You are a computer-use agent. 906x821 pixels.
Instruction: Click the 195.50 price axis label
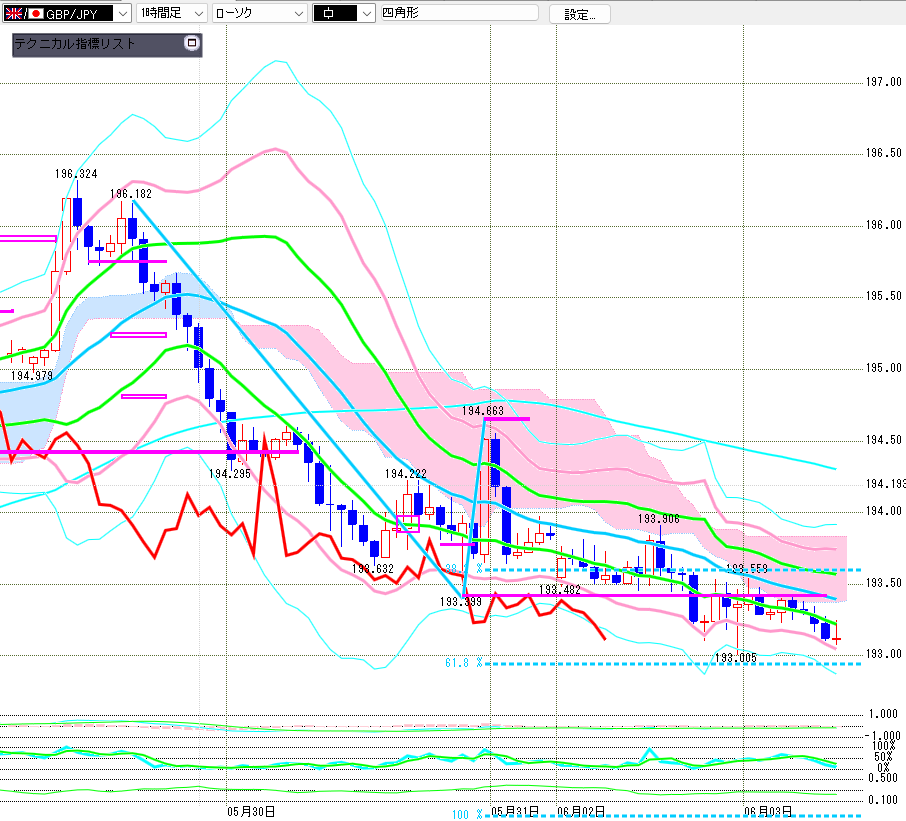(x=883, y=296)
